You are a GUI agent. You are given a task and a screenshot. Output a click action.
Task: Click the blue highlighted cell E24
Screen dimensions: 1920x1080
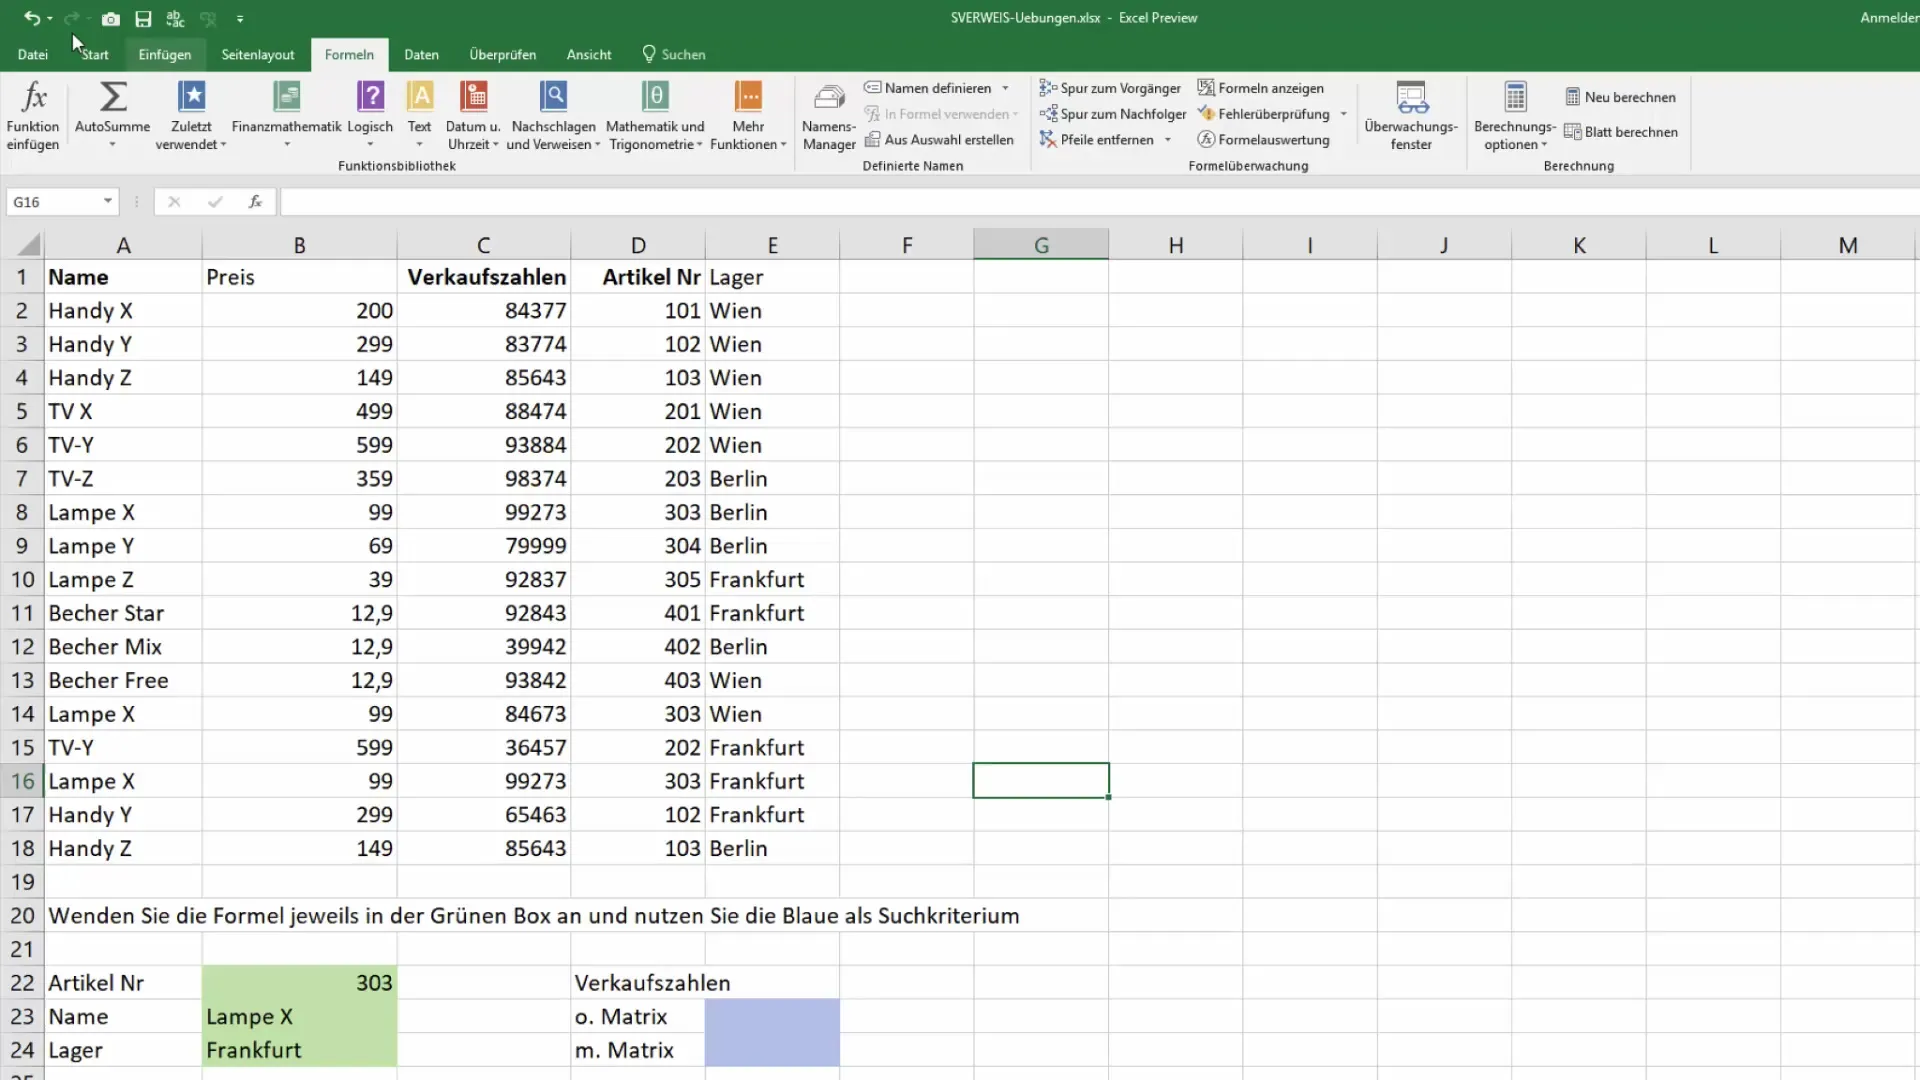pyautogui.click(x=771, y=1050)
